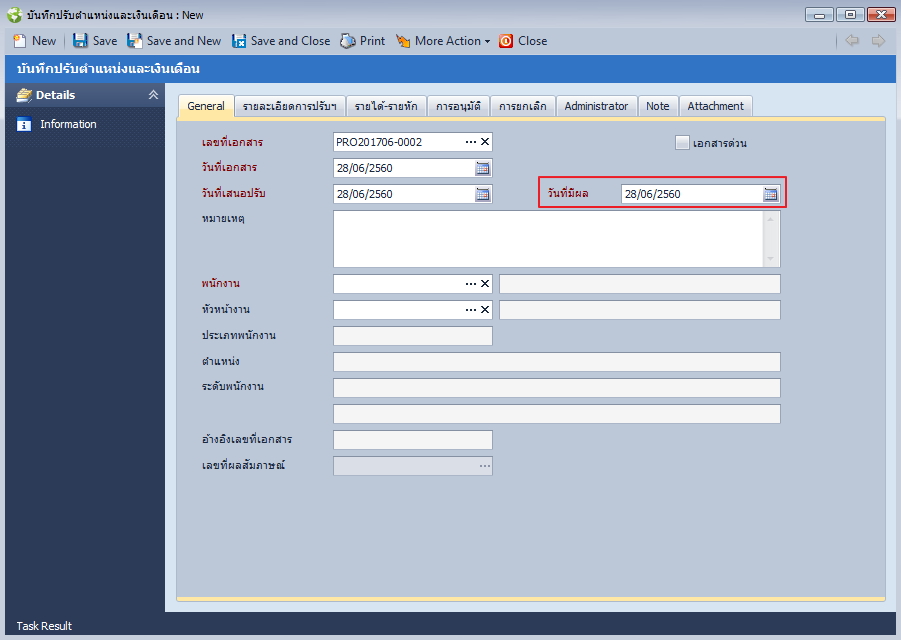Clear หัวหน้างาน field with X icon
The width and height of the screenshot is (901, 640).
[485, 310]
